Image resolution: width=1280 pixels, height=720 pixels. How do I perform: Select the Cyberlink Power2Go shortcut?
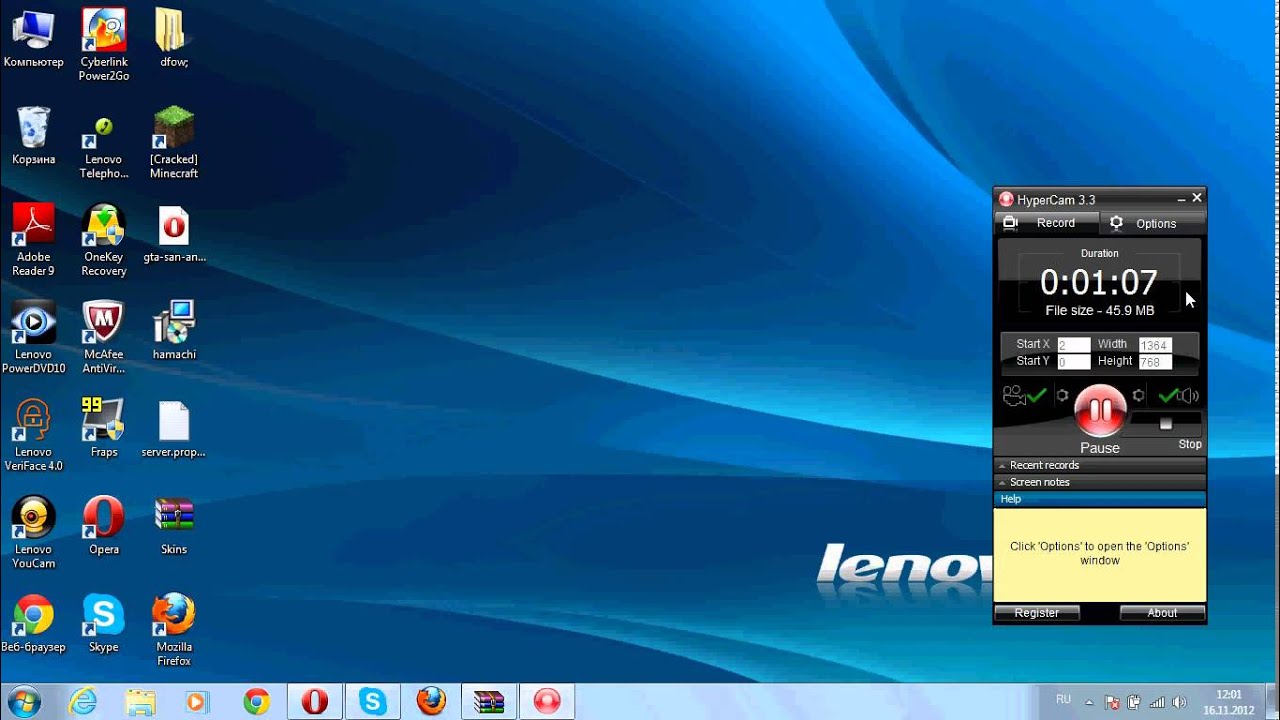click(104, 45)
